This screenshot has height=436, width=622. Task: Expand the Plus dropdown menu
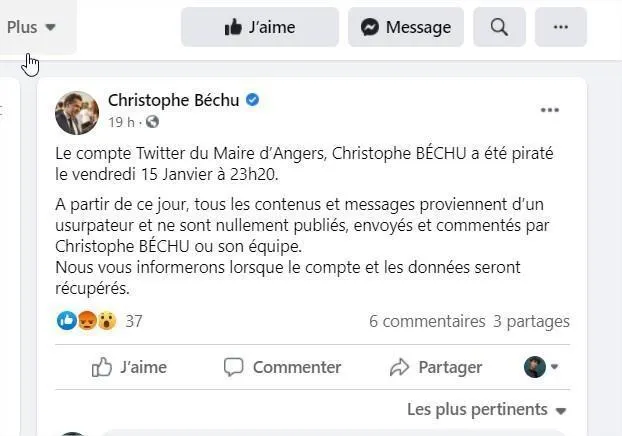pos(31,27)
